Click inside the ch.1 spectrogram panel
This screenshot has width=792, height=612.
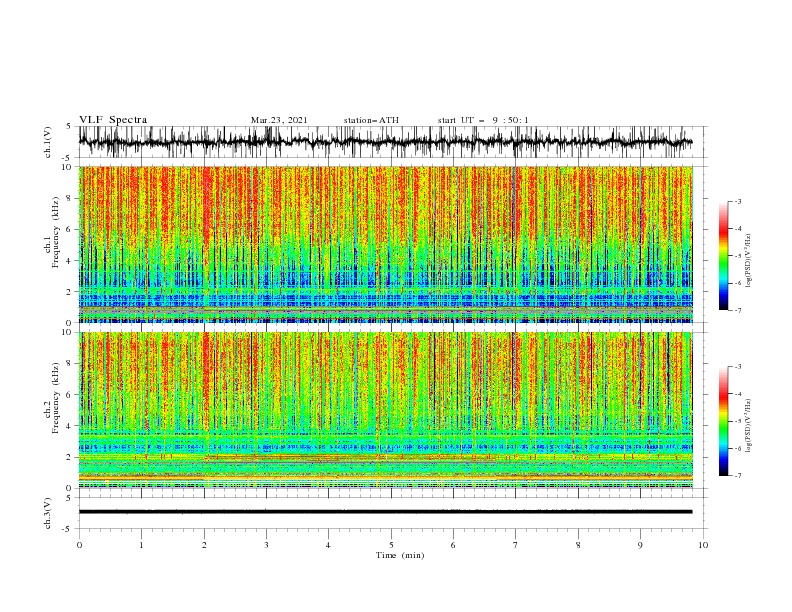pos(386,244)
